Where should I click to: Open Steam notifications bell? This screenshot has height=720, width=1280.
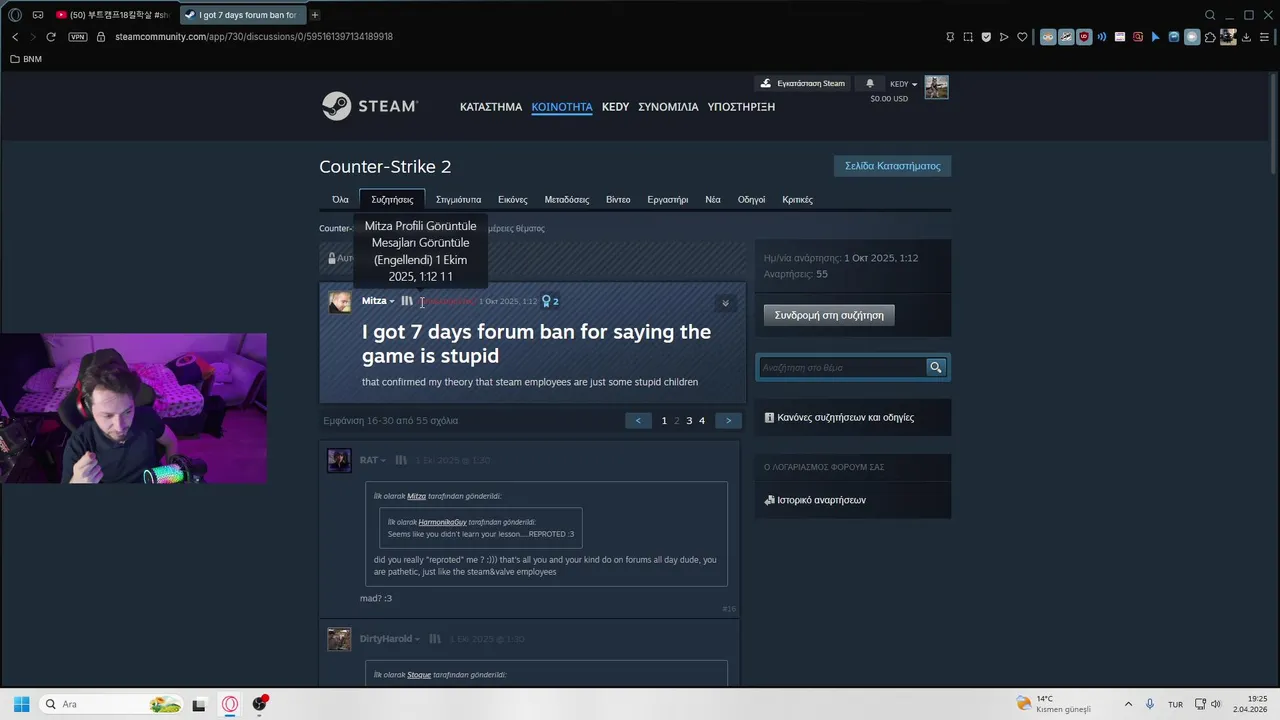pyautogui.click(x=870, y=83)
